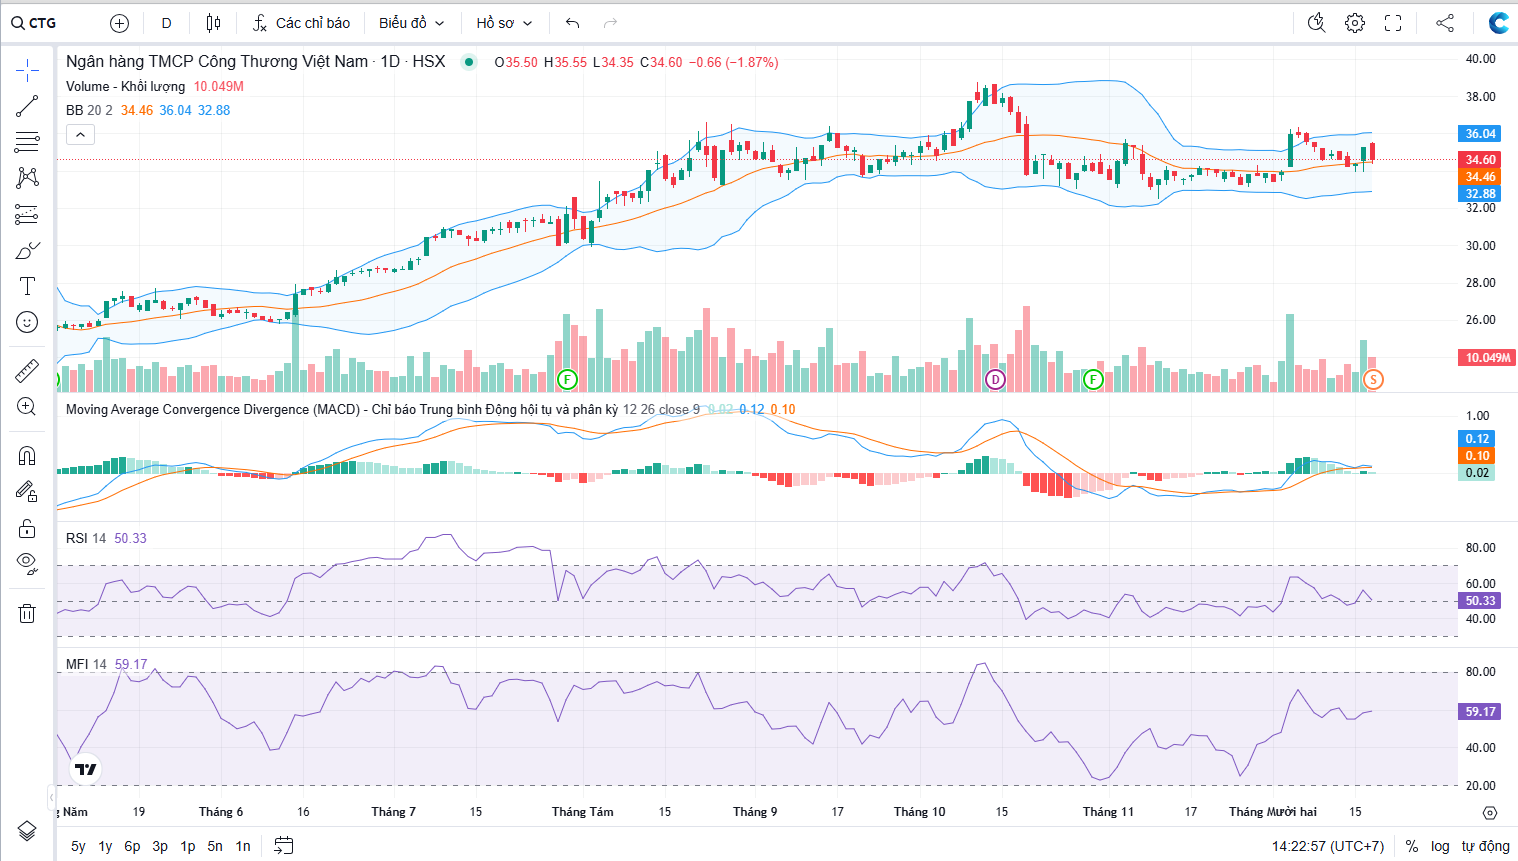Image resolution: width=1518 pixels, height=861 pixels.
Task: Select the ruler measure tool
Action: tap(27, 371)
